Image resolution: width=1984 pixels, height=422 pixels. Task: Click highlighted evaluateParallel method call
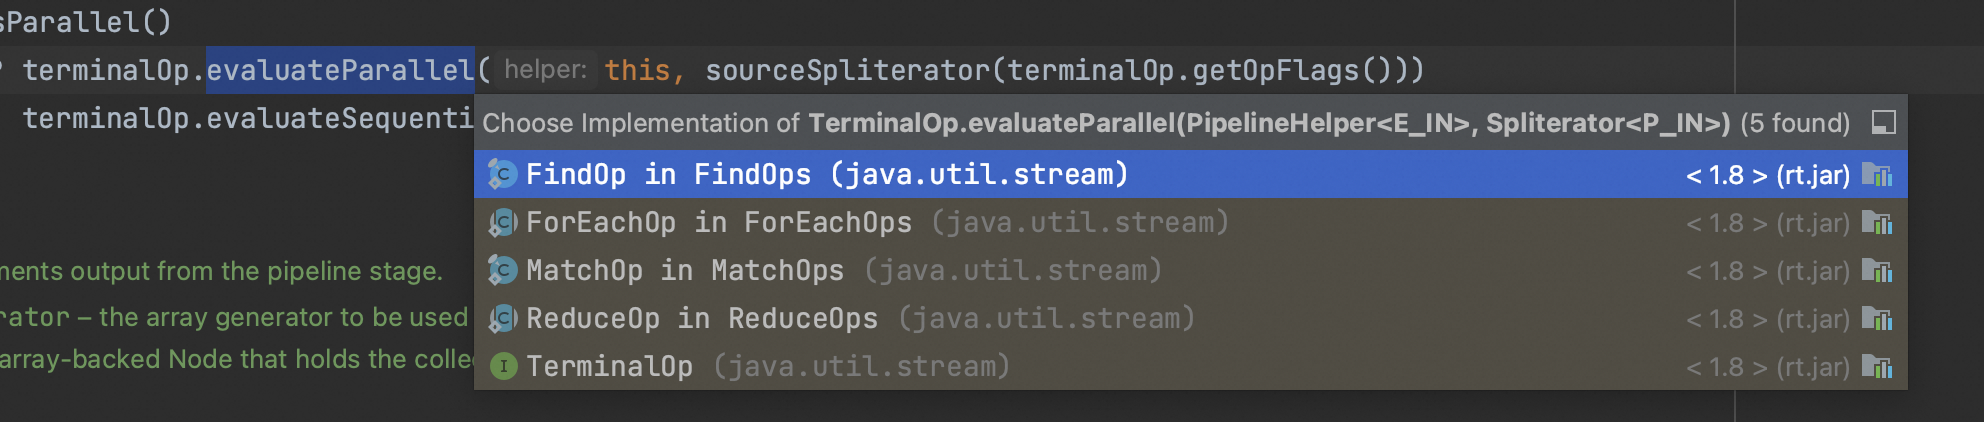[x=340, y=70]
